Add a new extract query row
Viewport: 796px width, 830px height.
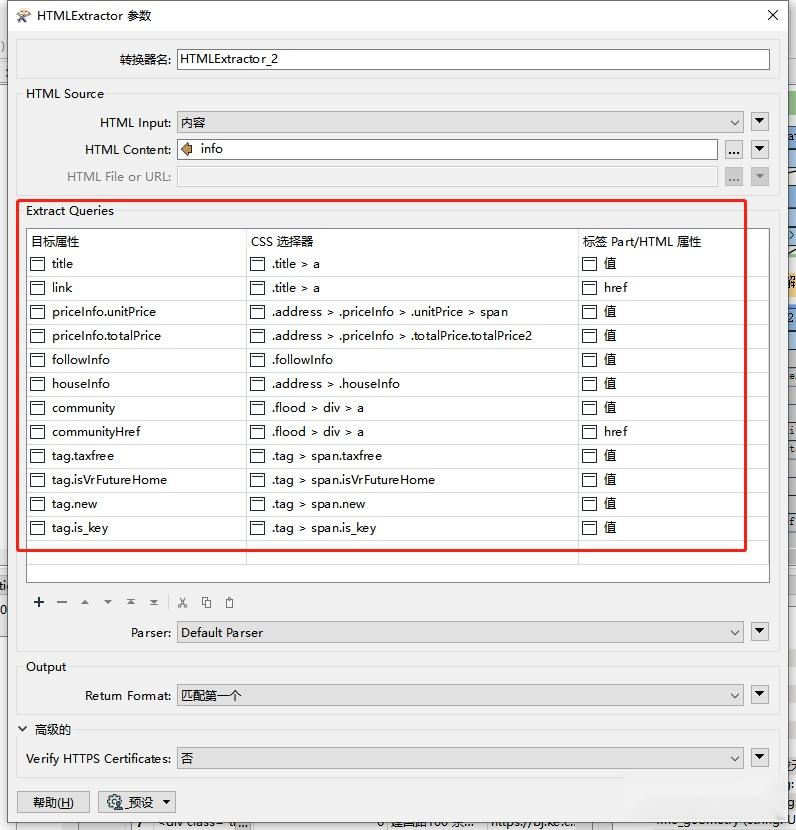pos(39,602)
